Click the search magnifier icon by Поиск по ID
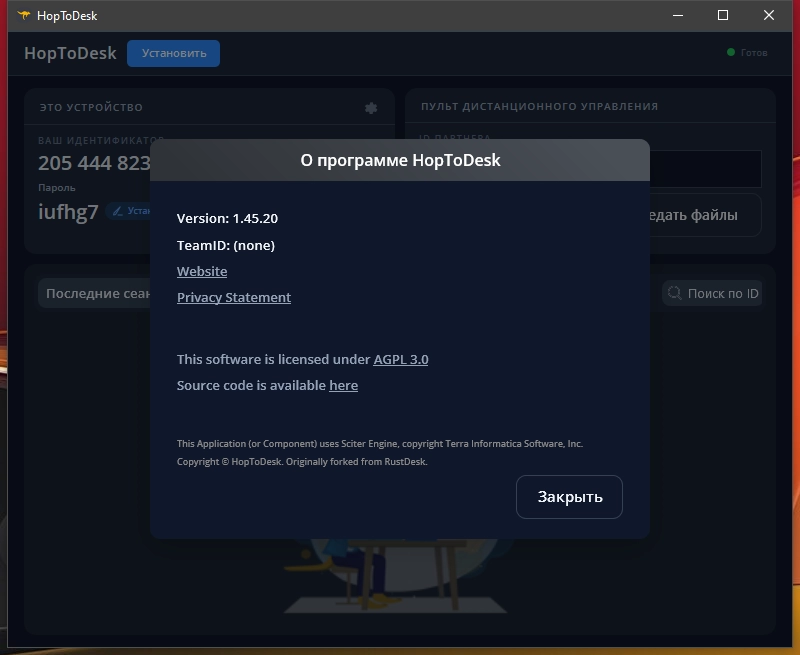This screenshot has height=655, width=800. [674, 293]
